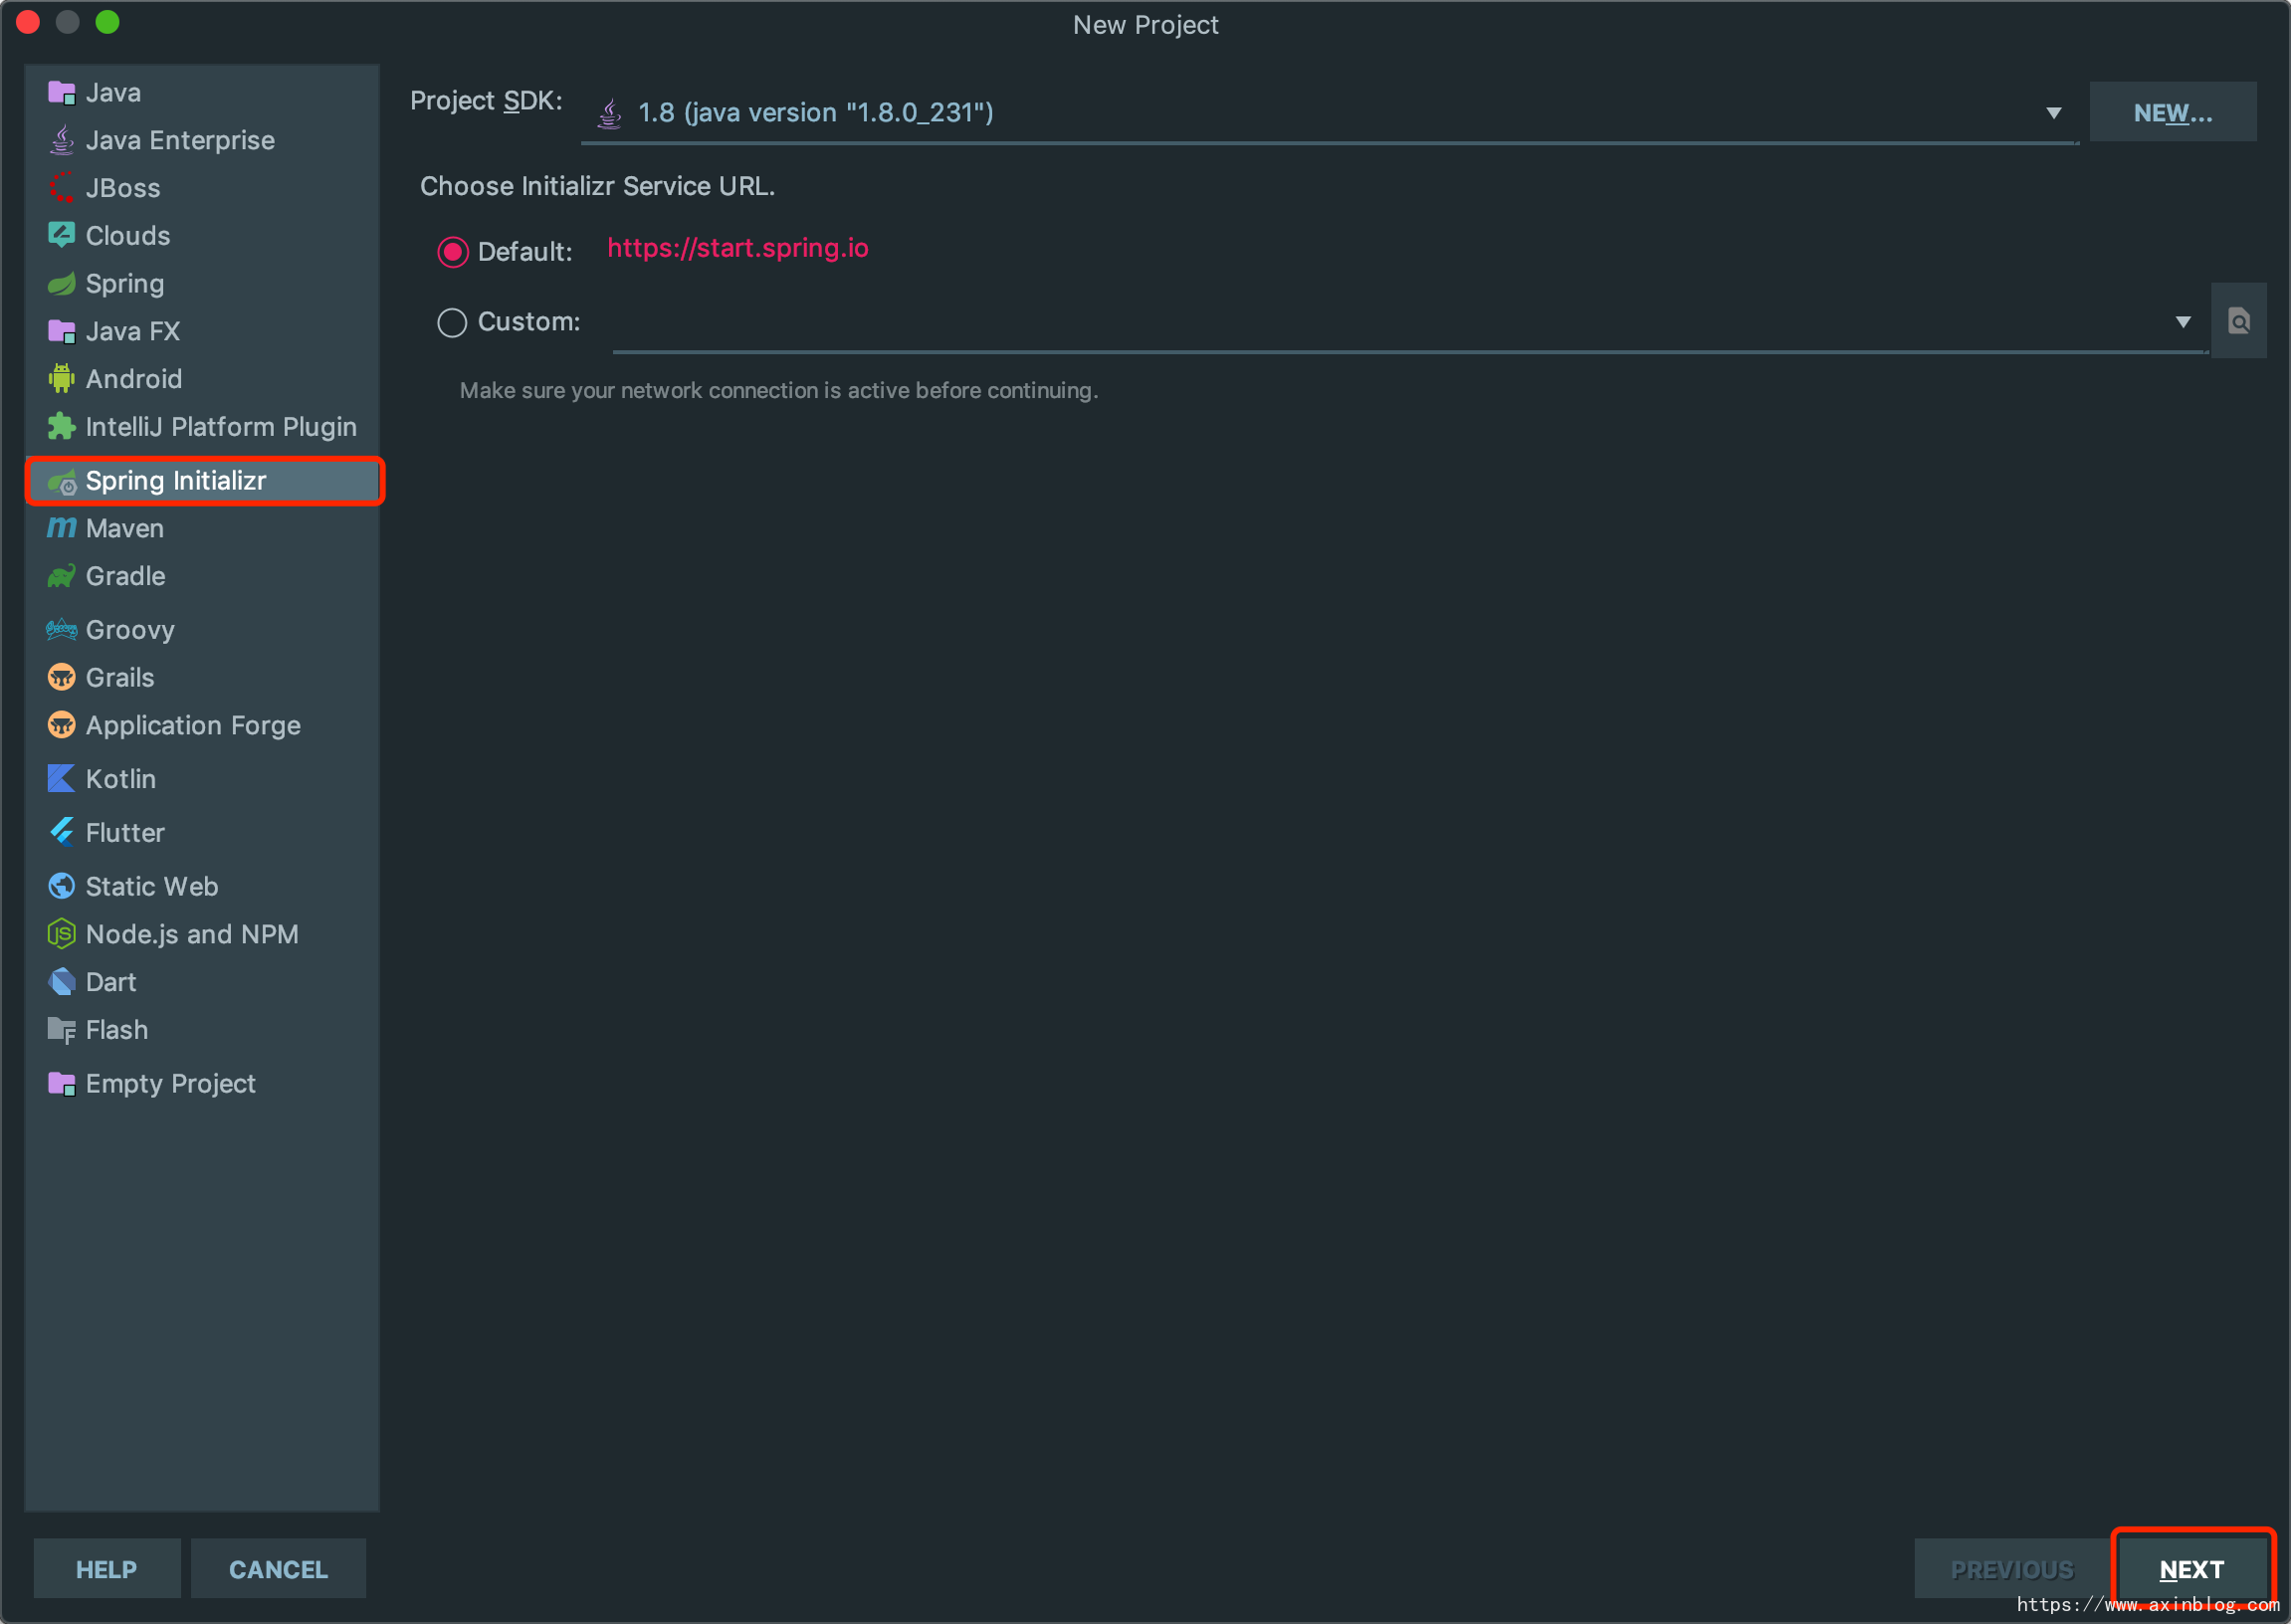Pick the Flash folder icon
This screenshot has height=1624, width=2291.
click(x=61, y=1030)
